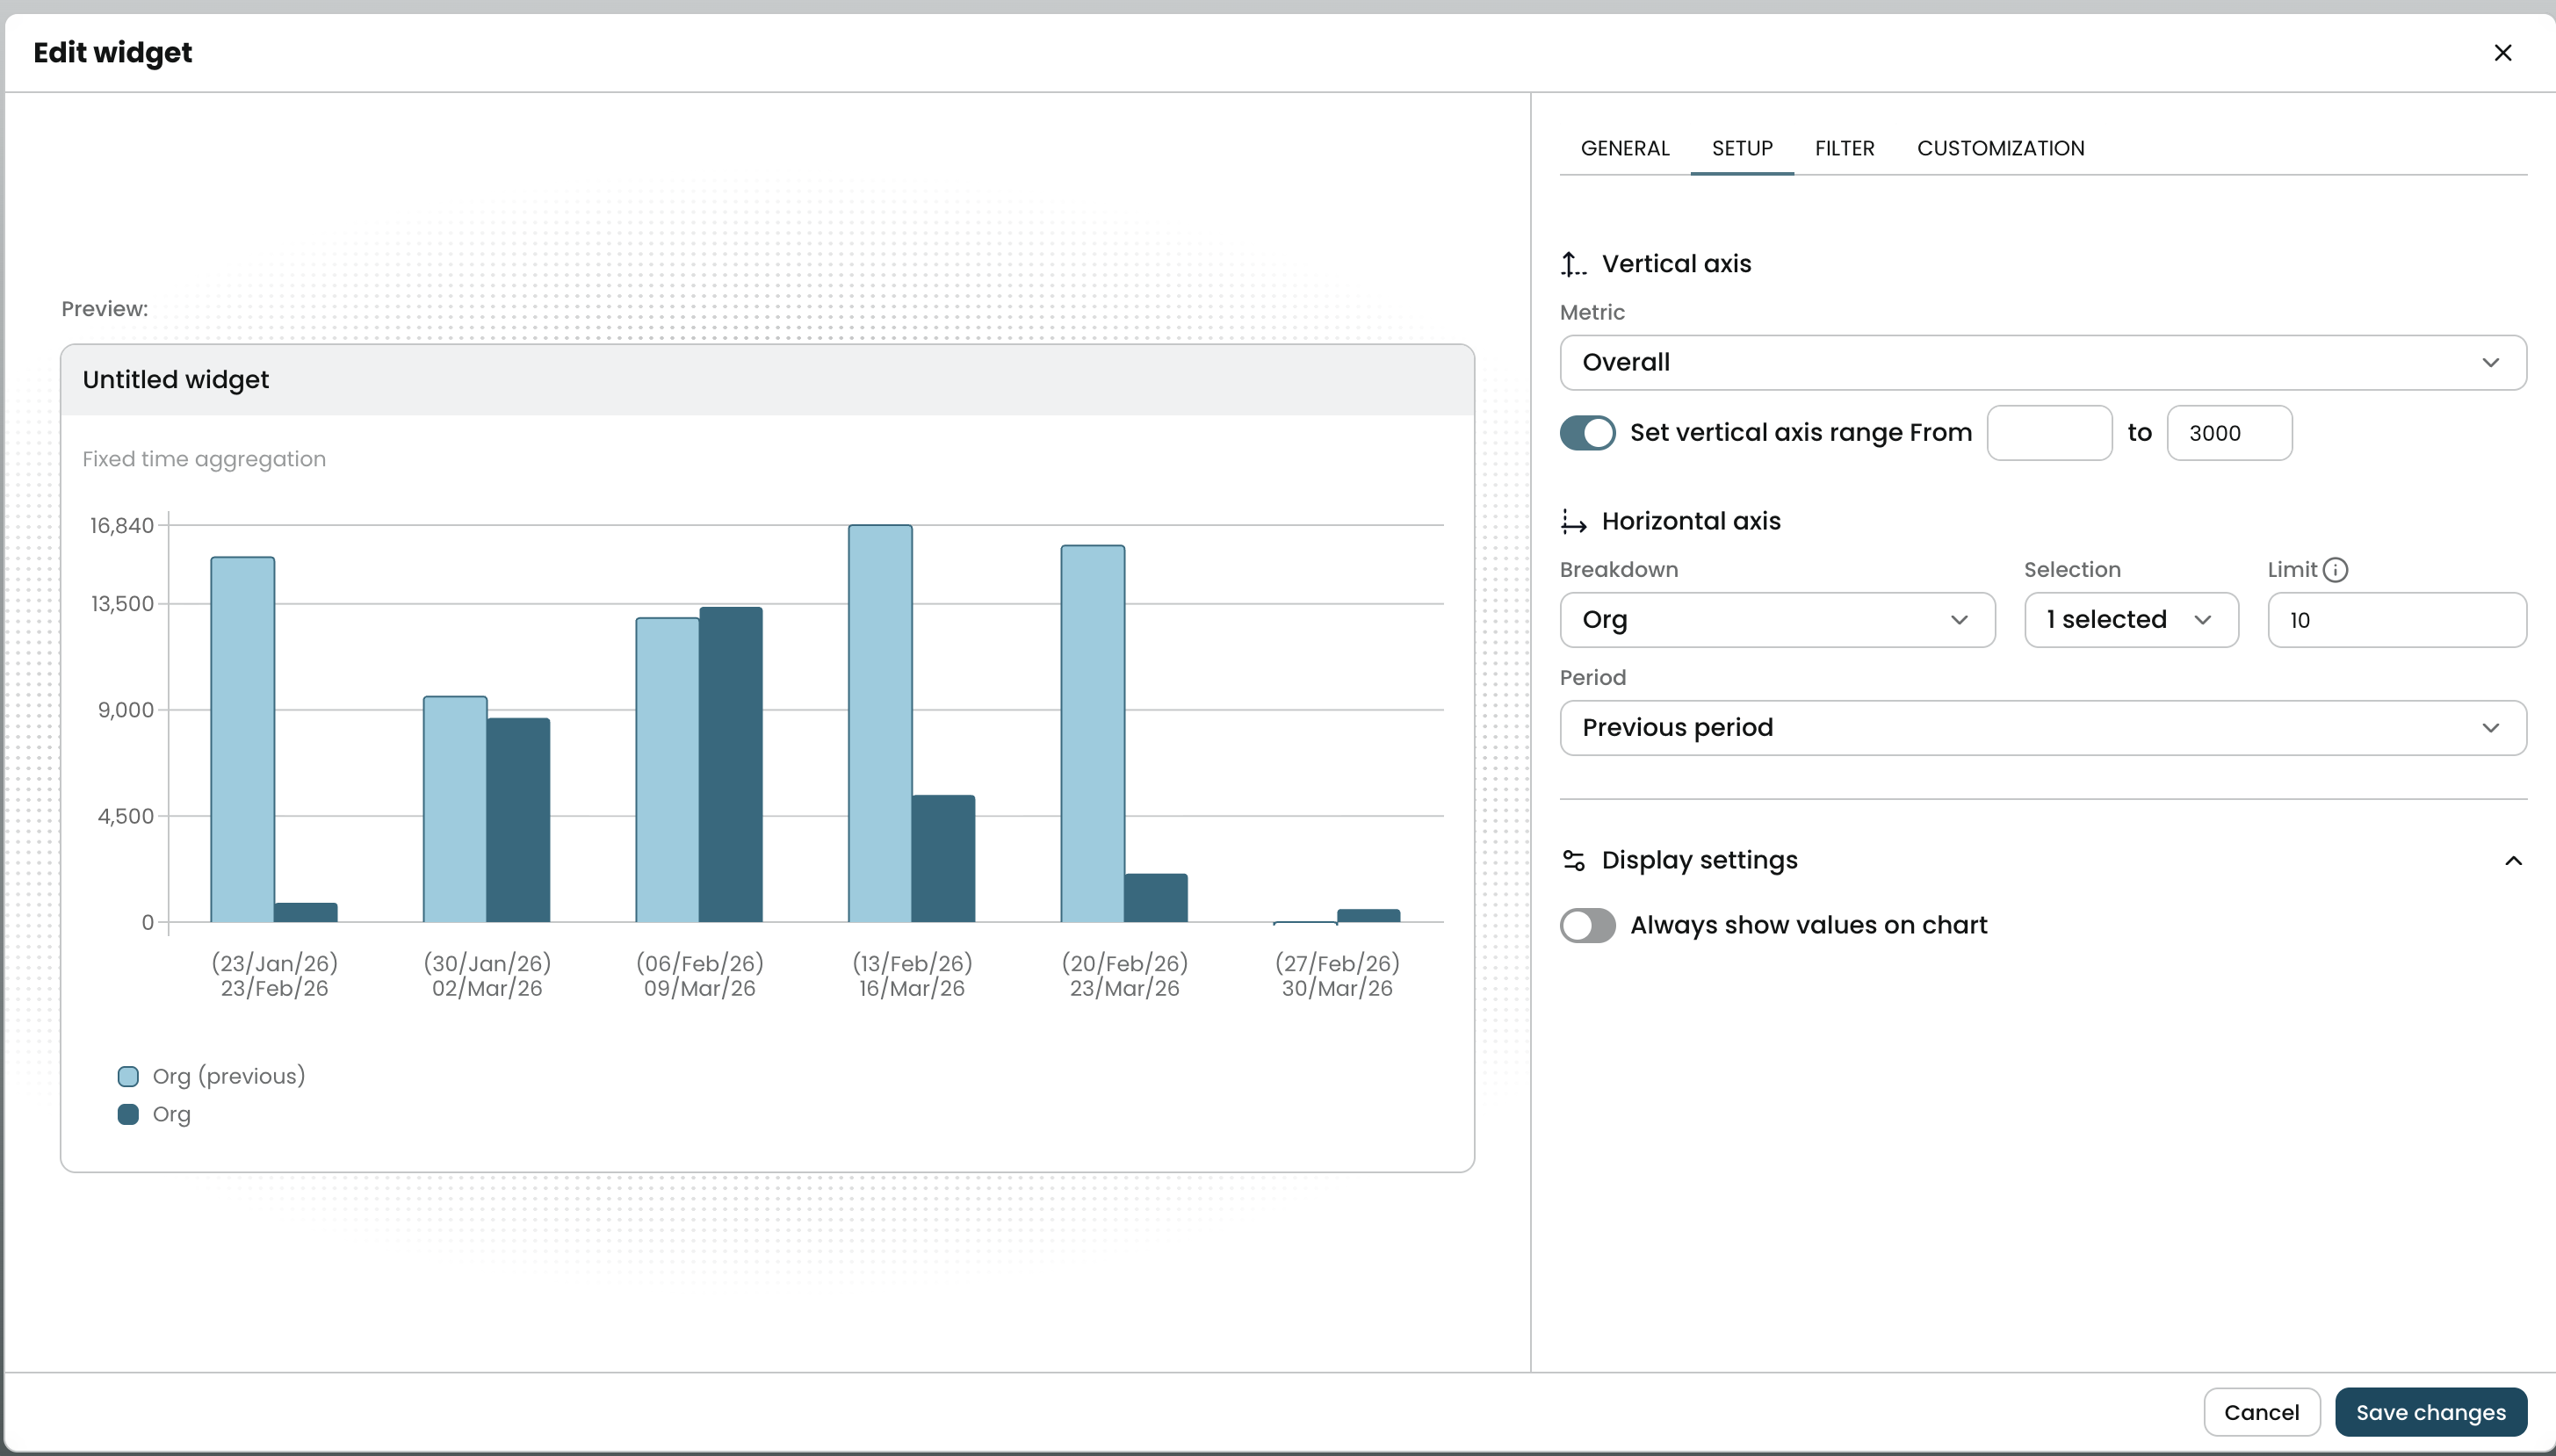Viewport: 2556px width, 1456px height.
Task: Enable Always show values on chart
Action: click(1587, 925)
